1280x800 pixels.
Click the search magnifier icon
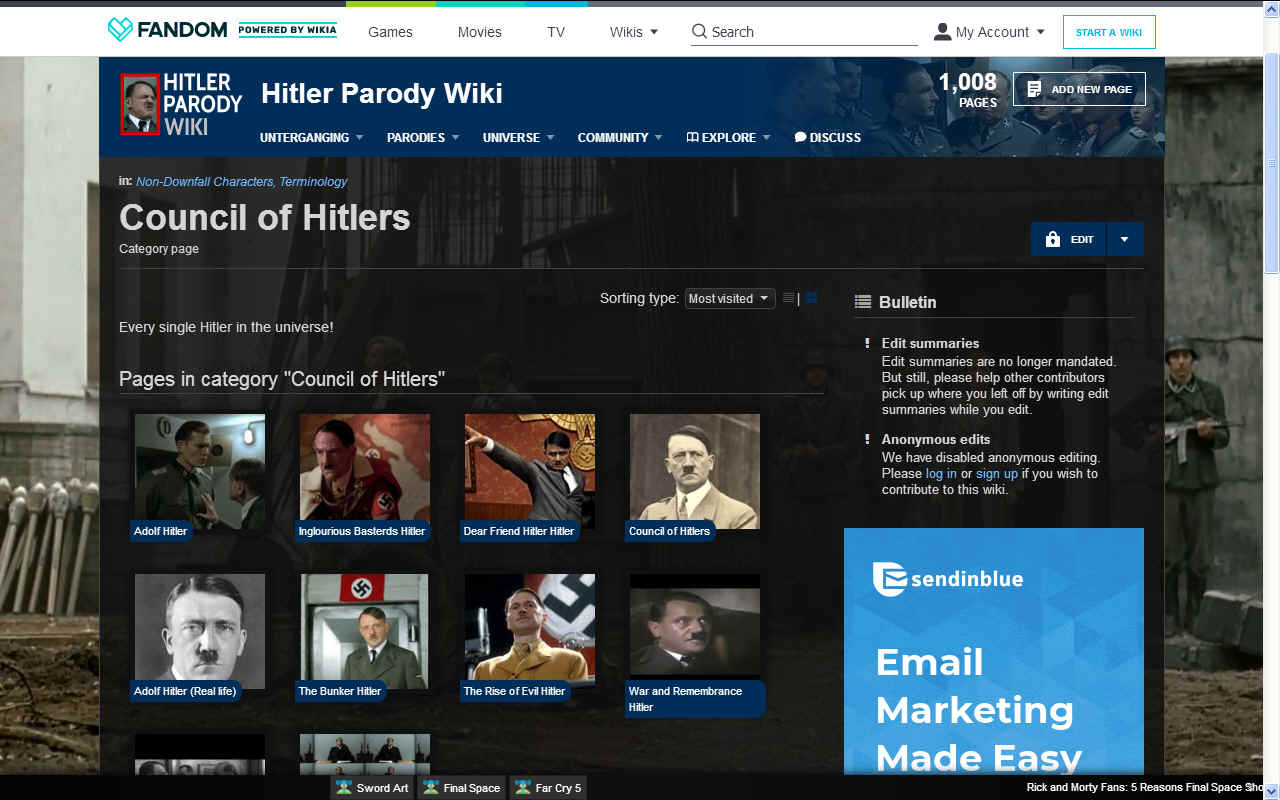click(699, 31)
